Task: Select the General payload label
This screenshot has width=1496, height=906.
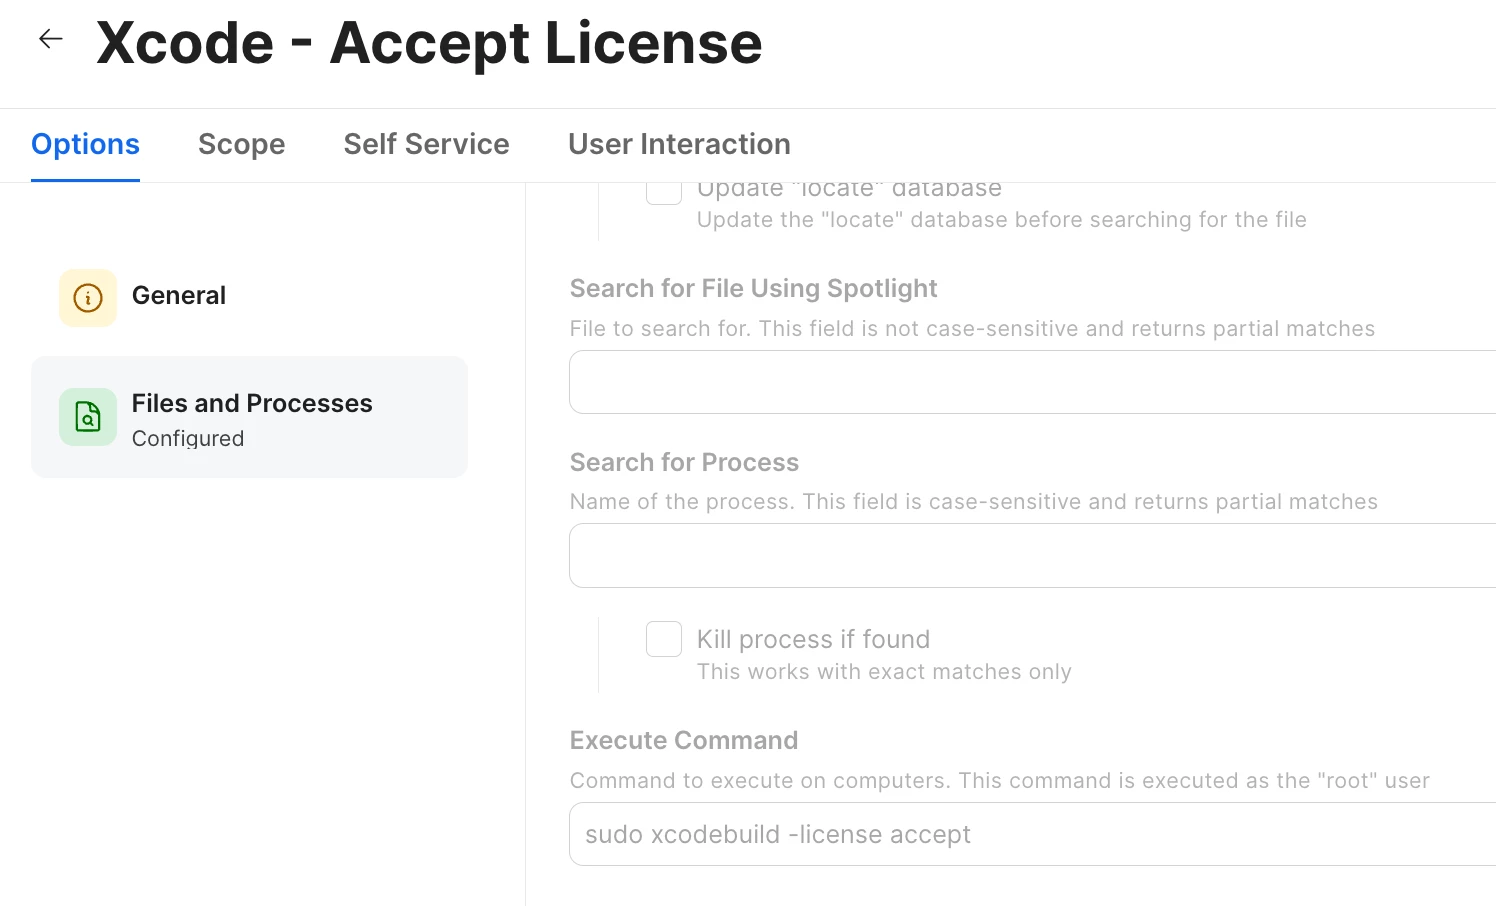Action: click(x=179, y=295)
